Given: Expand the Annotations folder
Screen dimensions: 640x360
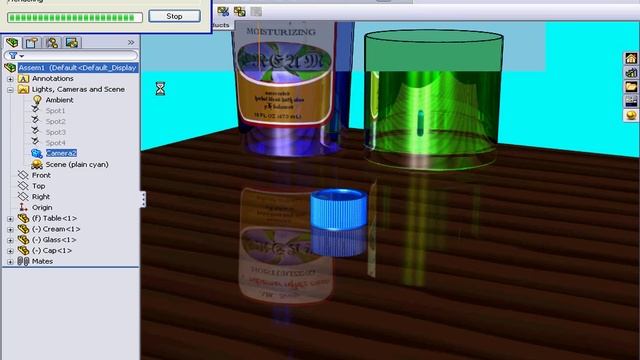Looking at the screenshot, I should point(10,79).
